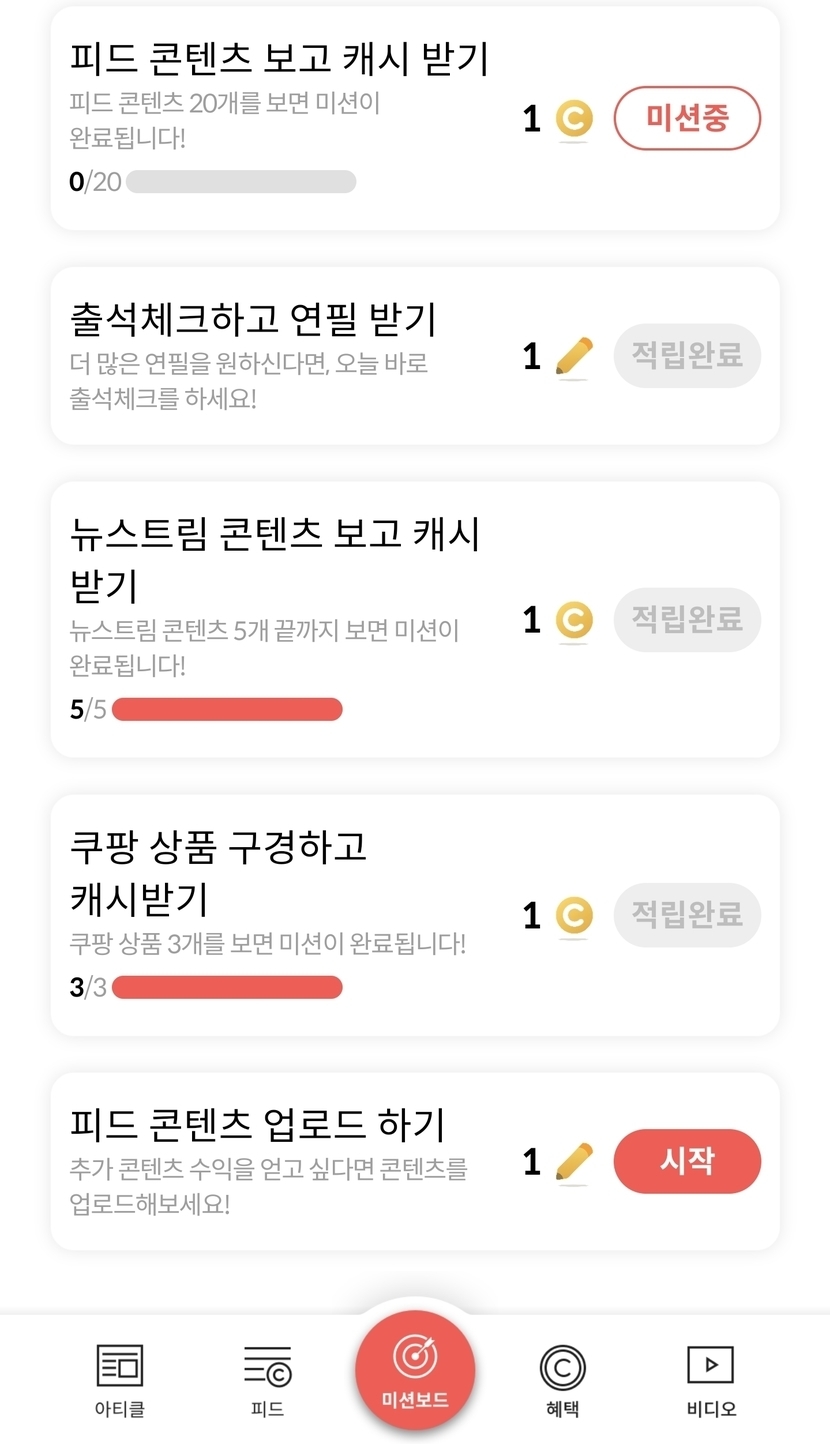Open the 비디오 play icon
The width and height of the screenshot is (830, 1444).
(710, 1365)
